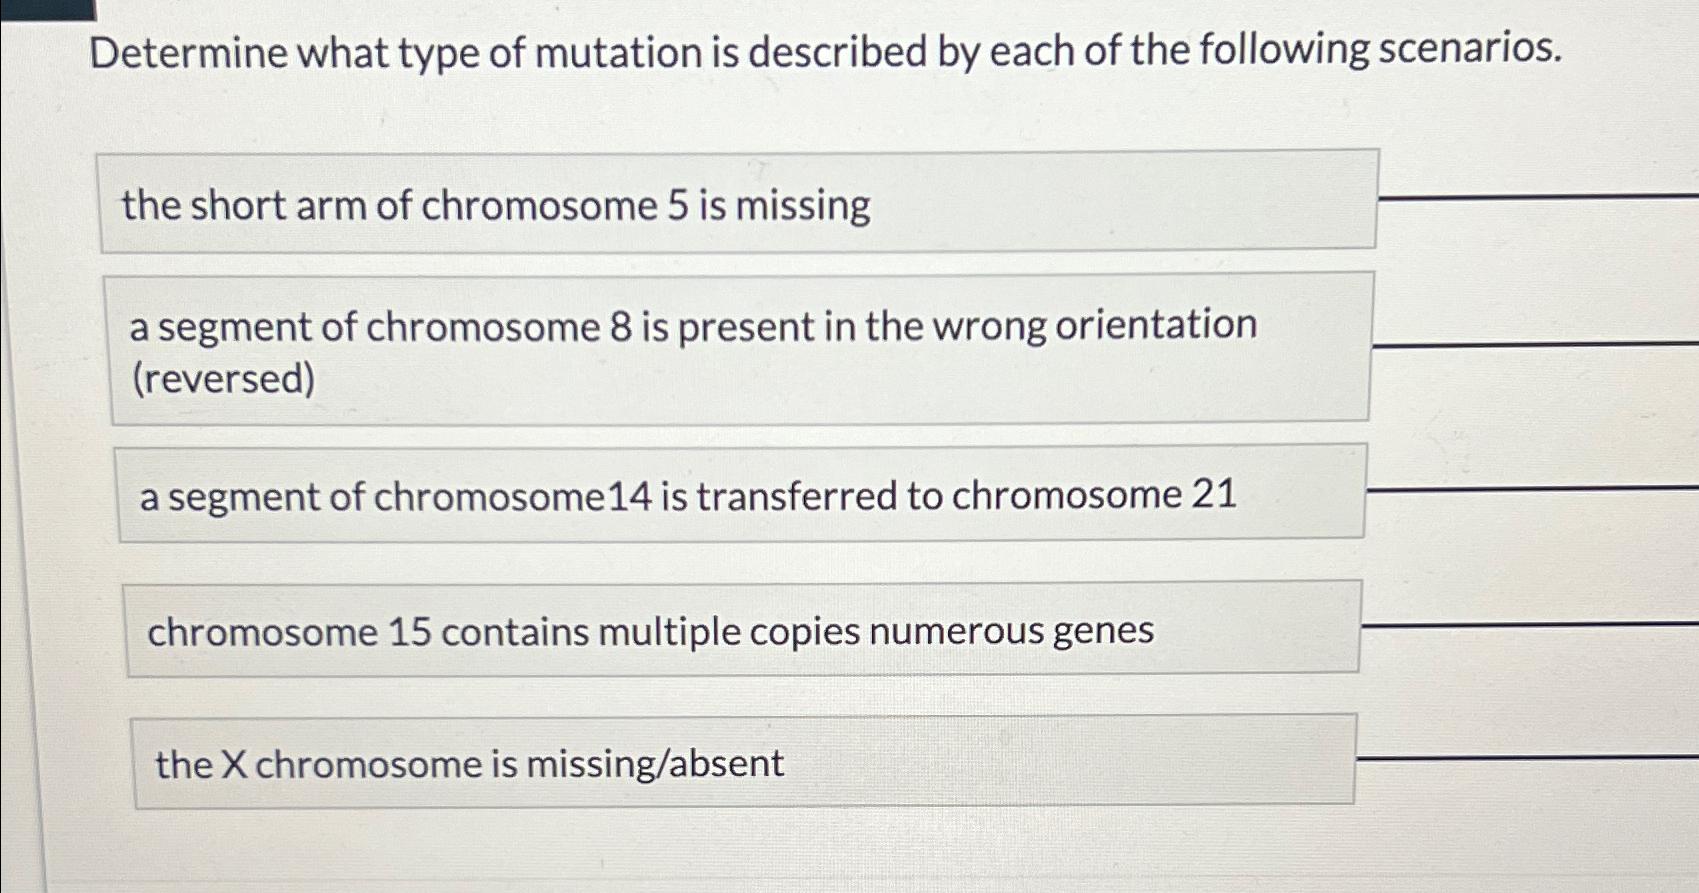This screenshot has width=1699, height=893.
Task: Click the answer blank beside chromosome 8 scenario
Action: pos(1530,345)
